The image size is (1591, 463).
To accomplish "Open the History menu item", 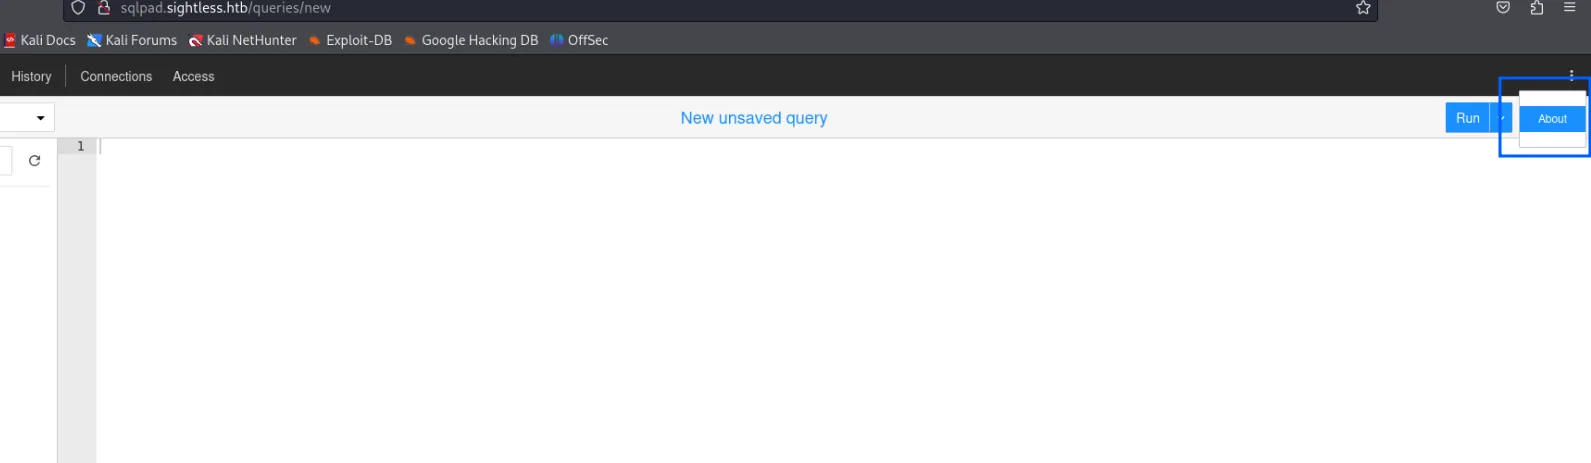I will coord(31,76).
